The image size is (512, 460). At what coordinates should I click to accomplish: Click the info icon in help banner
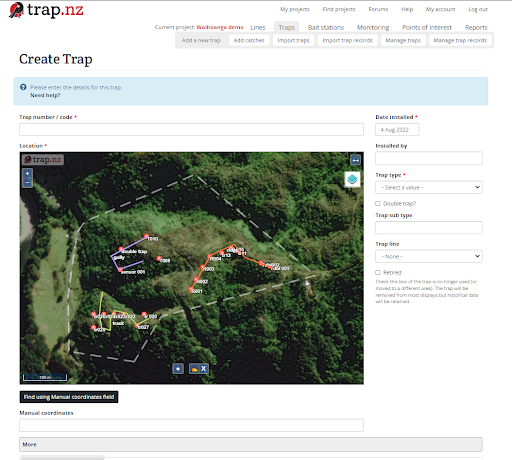(23, 87)
